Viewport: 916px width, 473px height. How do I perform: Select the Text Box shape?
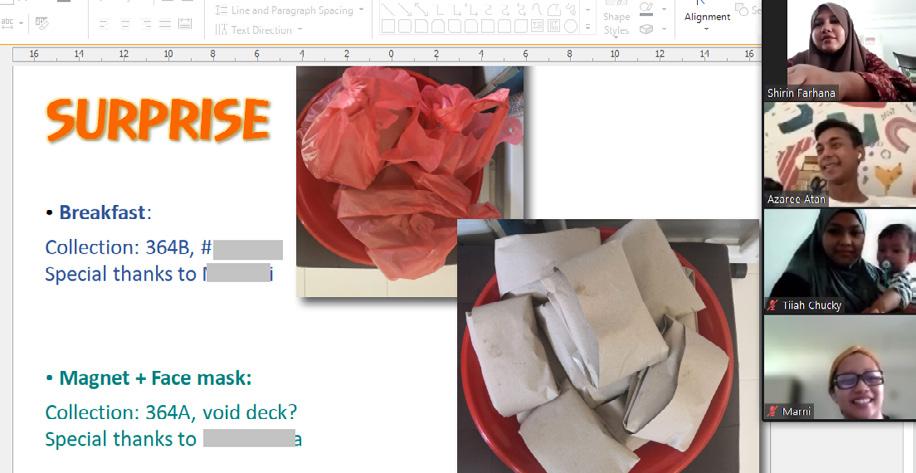(537, 26)
